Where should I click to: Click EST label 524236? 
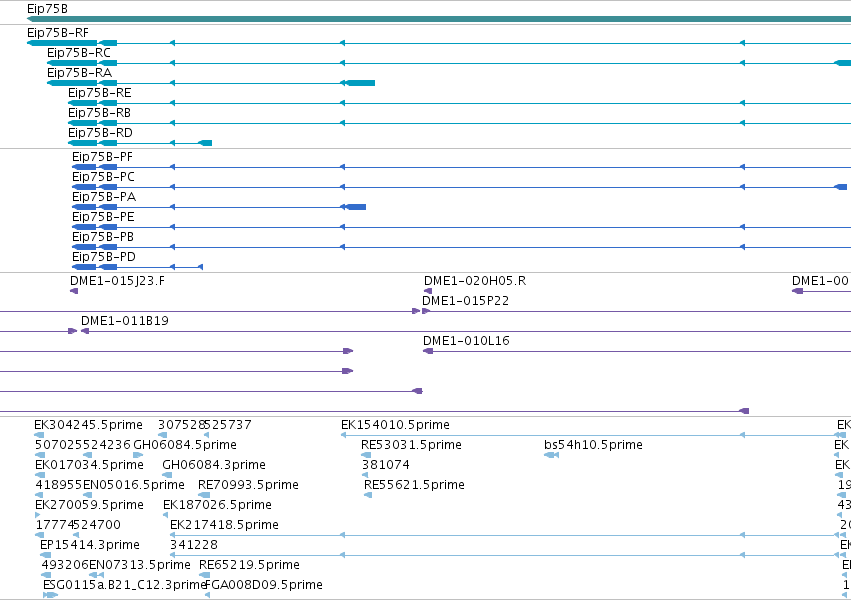tap(107, 445)
